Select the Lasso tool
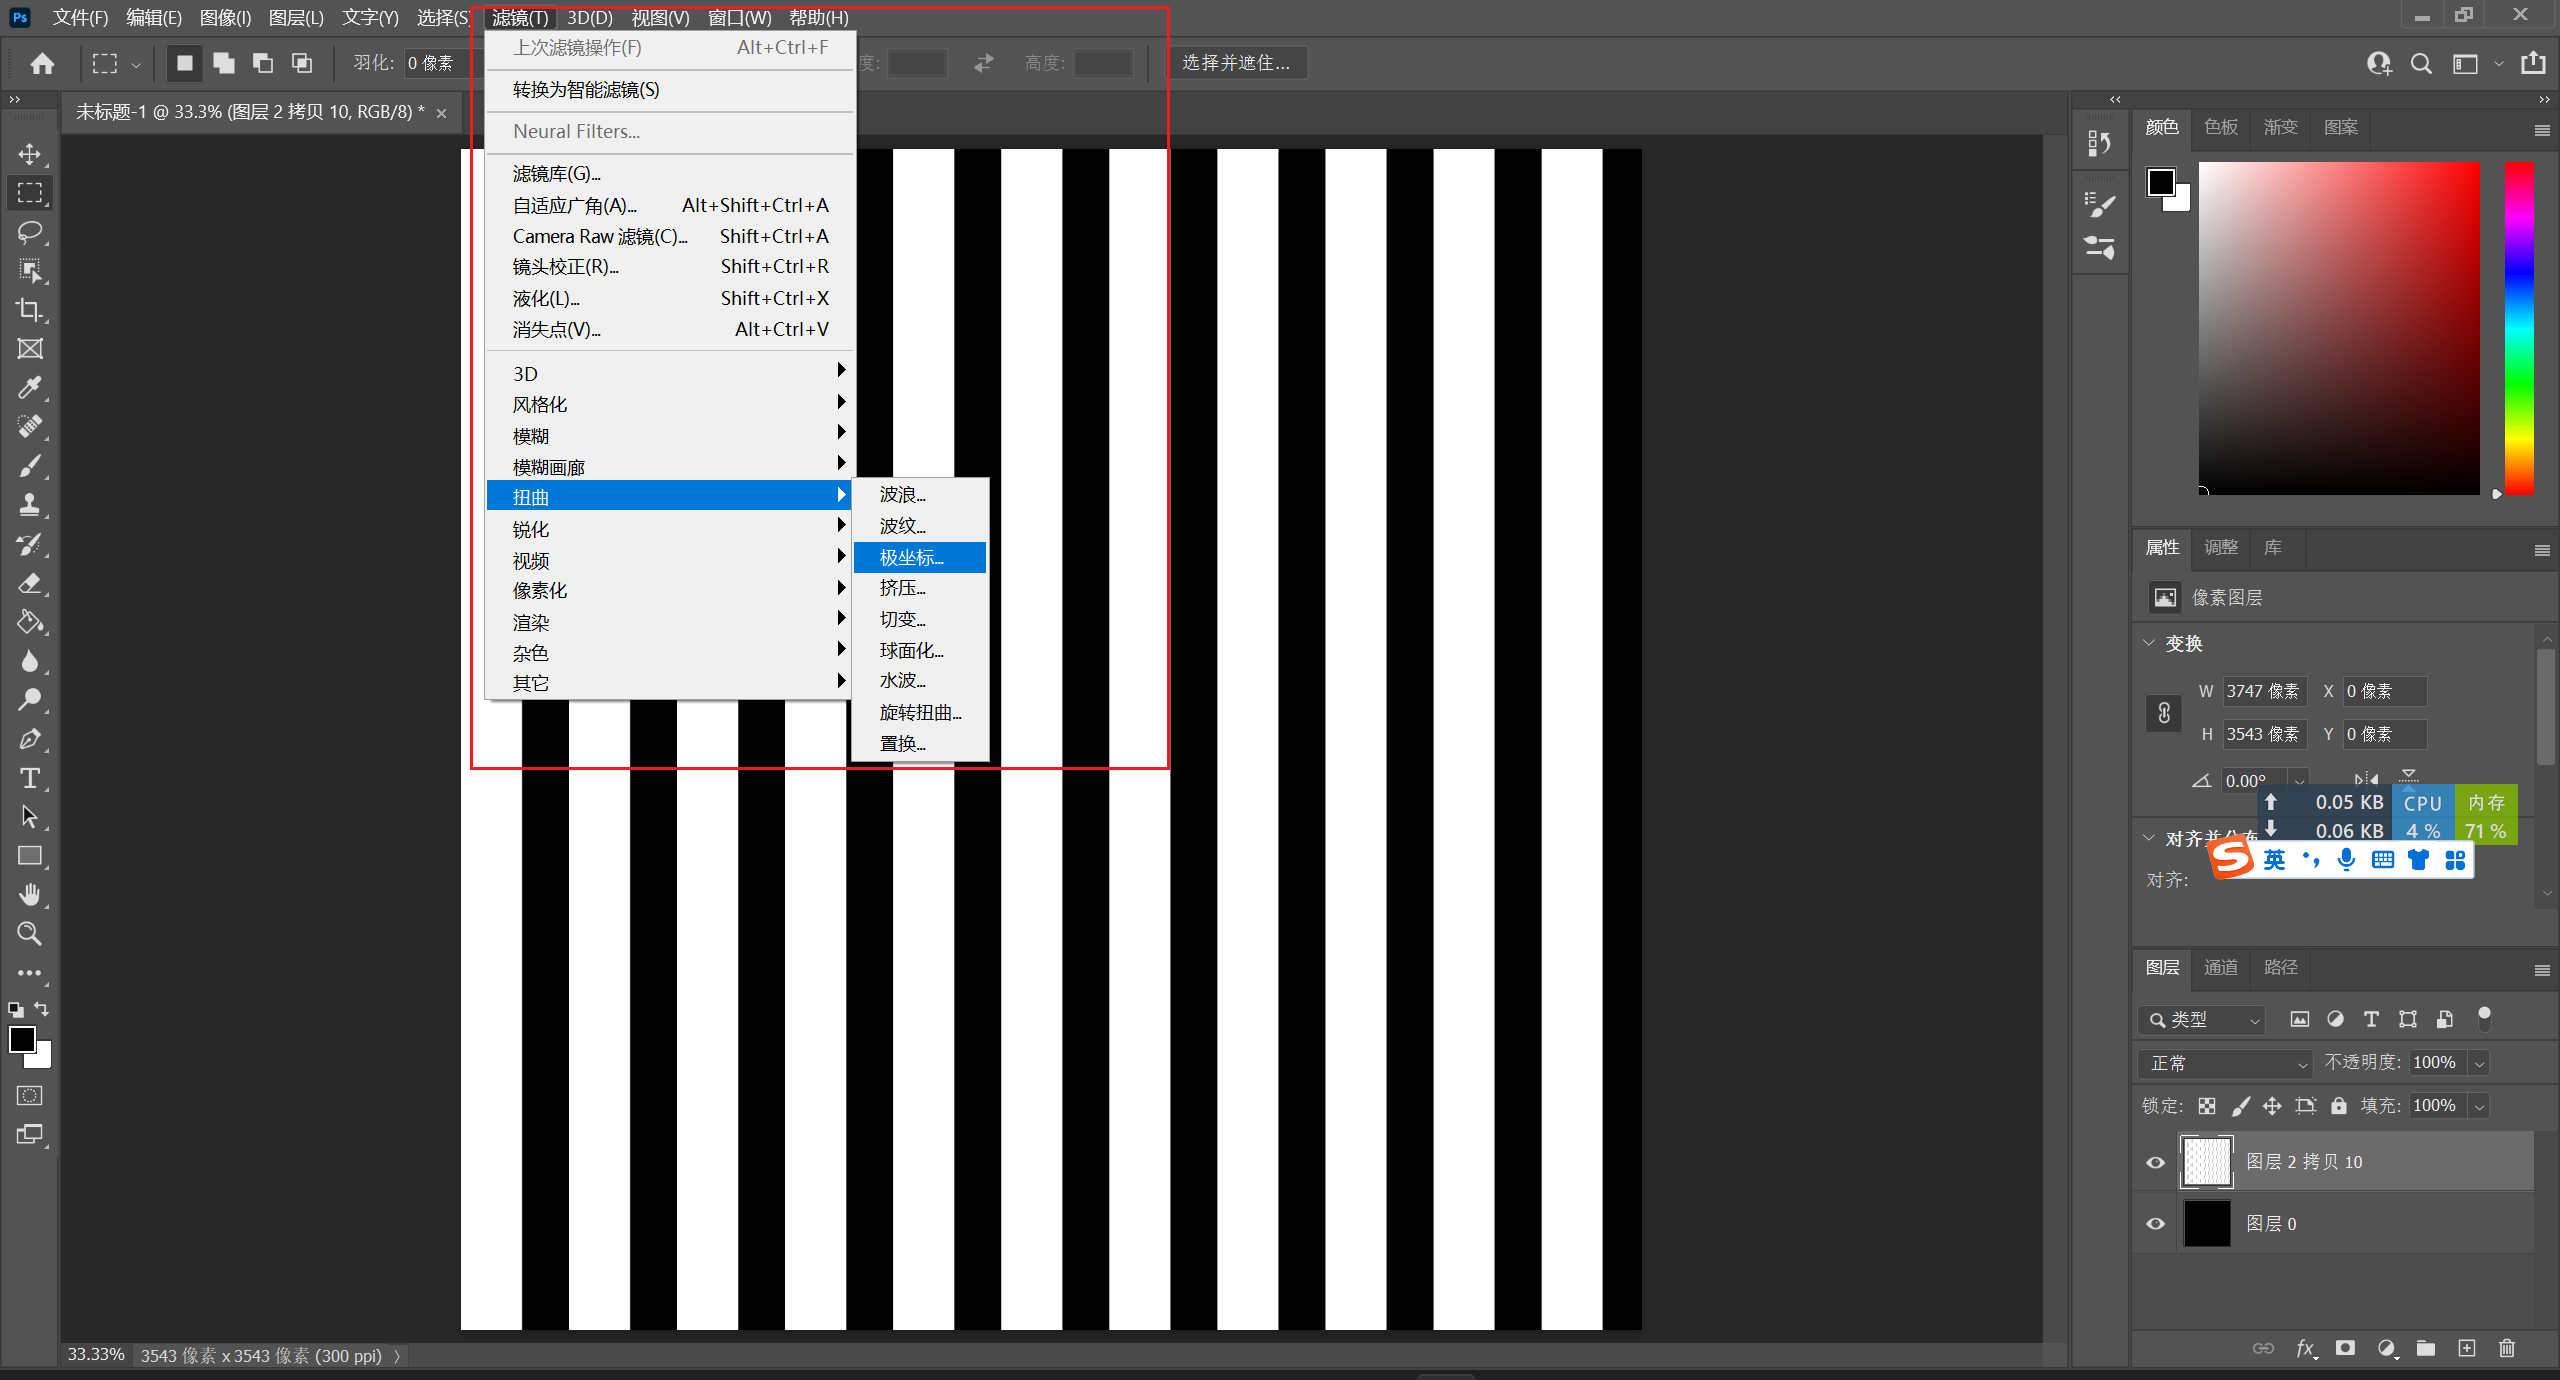Screen dimensions: 2560x1380 click(x=30, y=232)
